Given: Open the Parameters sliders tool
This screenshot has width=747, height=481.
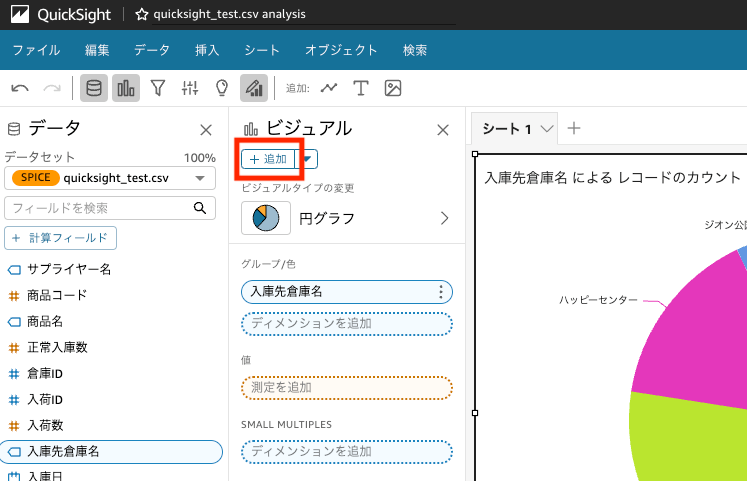Looking at the screenshot, I should pyautogui.click(x=190, y=88).
